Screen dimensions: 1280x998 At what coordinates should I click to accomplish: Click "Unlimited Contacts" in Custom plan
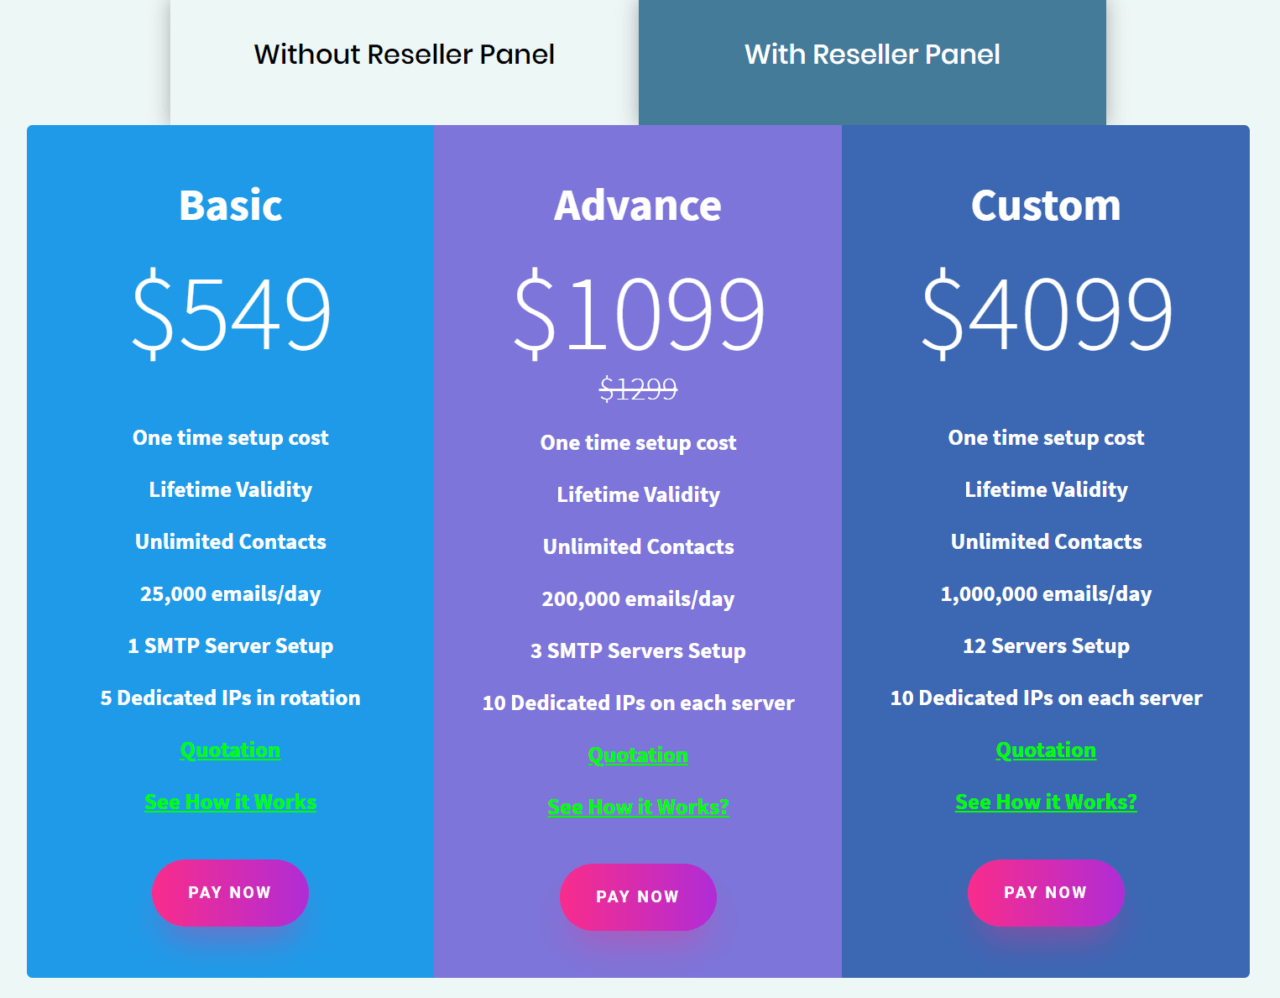tap(1046, 541)
